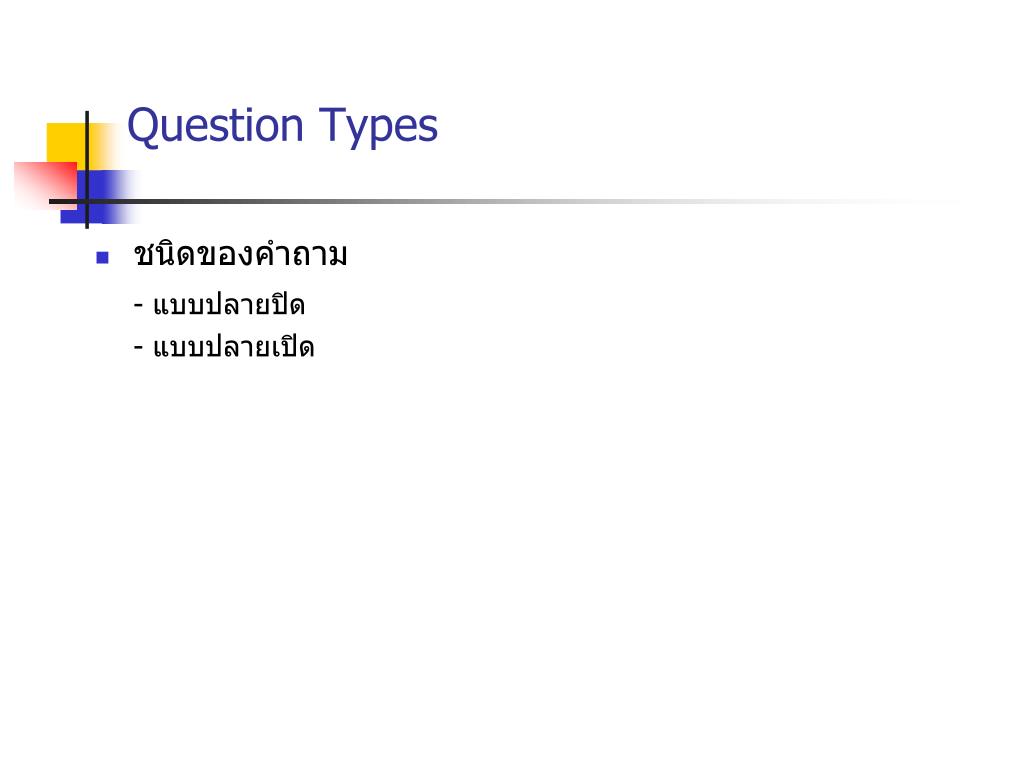The image size is (1024, 768).
Task: Click the "Question Types" slide title
Action: pos(282,126)
